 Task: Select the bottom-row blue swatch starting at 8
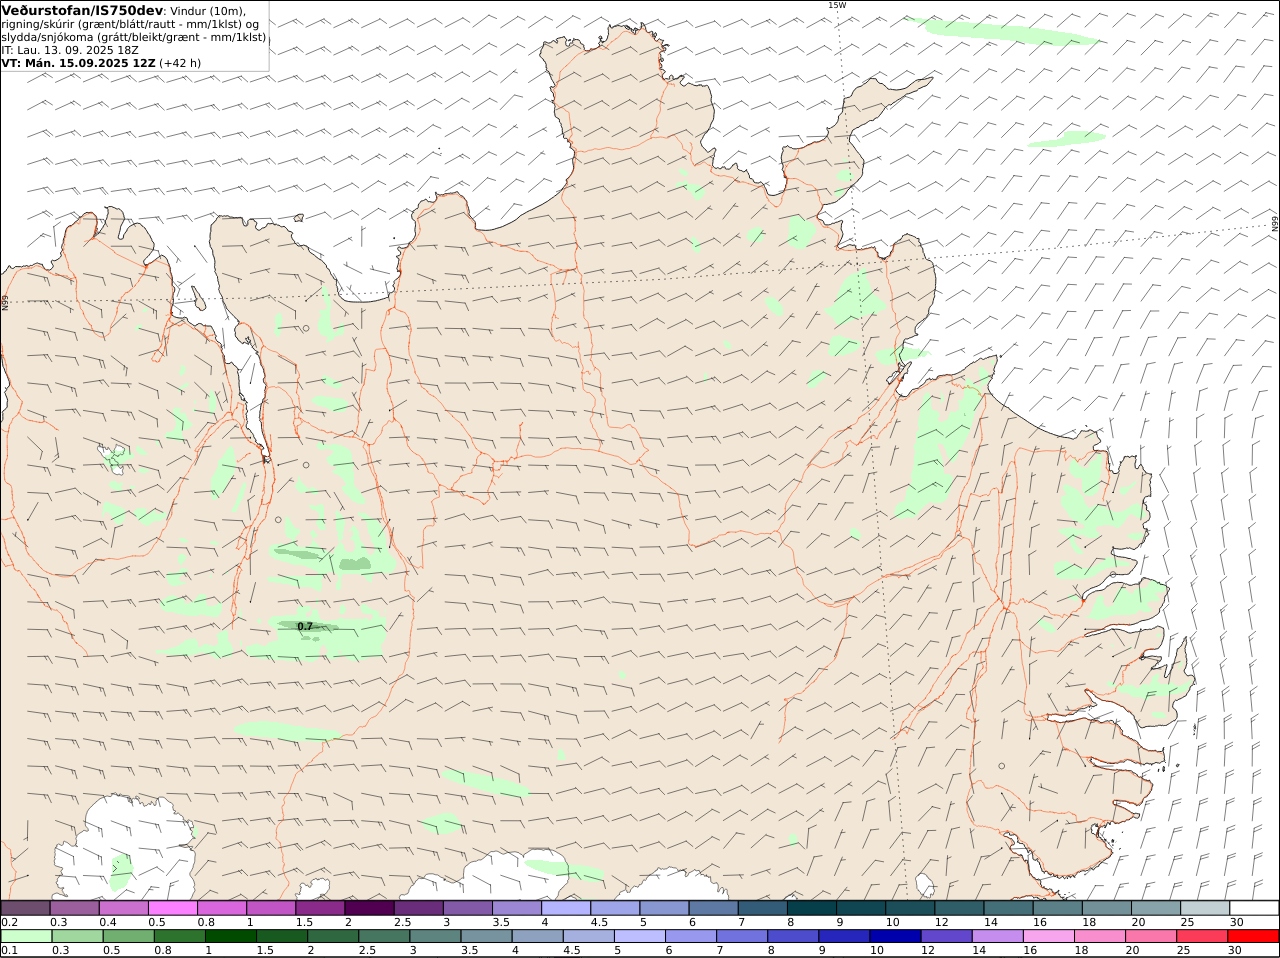(x=792, y=937)
